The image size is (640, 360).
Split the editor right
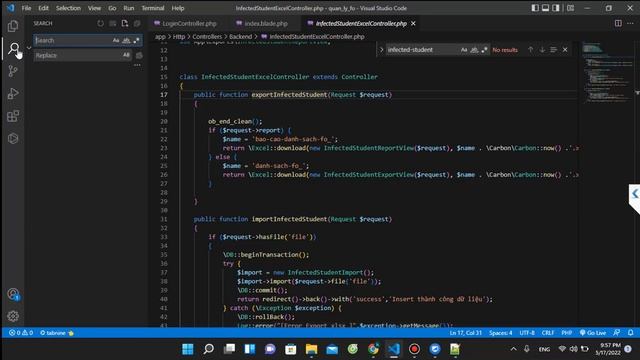click(618, 24)
